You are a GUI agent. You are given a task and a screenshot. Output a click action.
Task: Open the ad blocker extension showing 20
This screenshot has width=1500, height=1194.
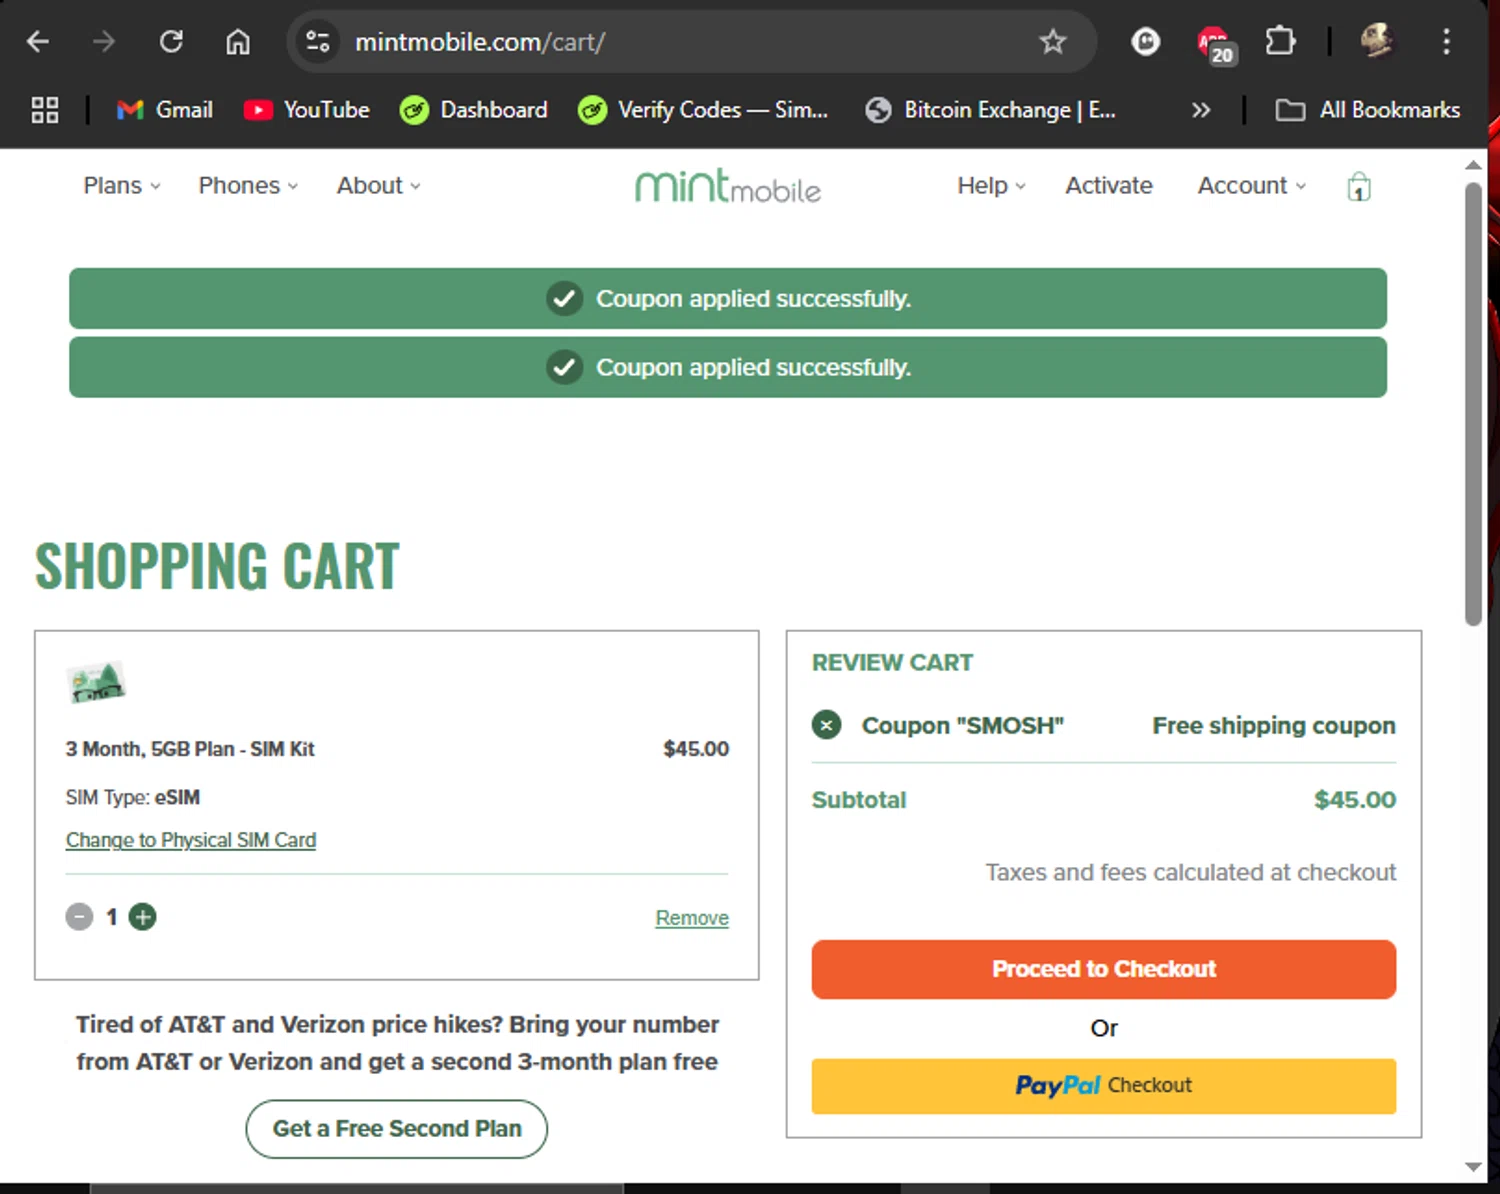click(1216, 45)
